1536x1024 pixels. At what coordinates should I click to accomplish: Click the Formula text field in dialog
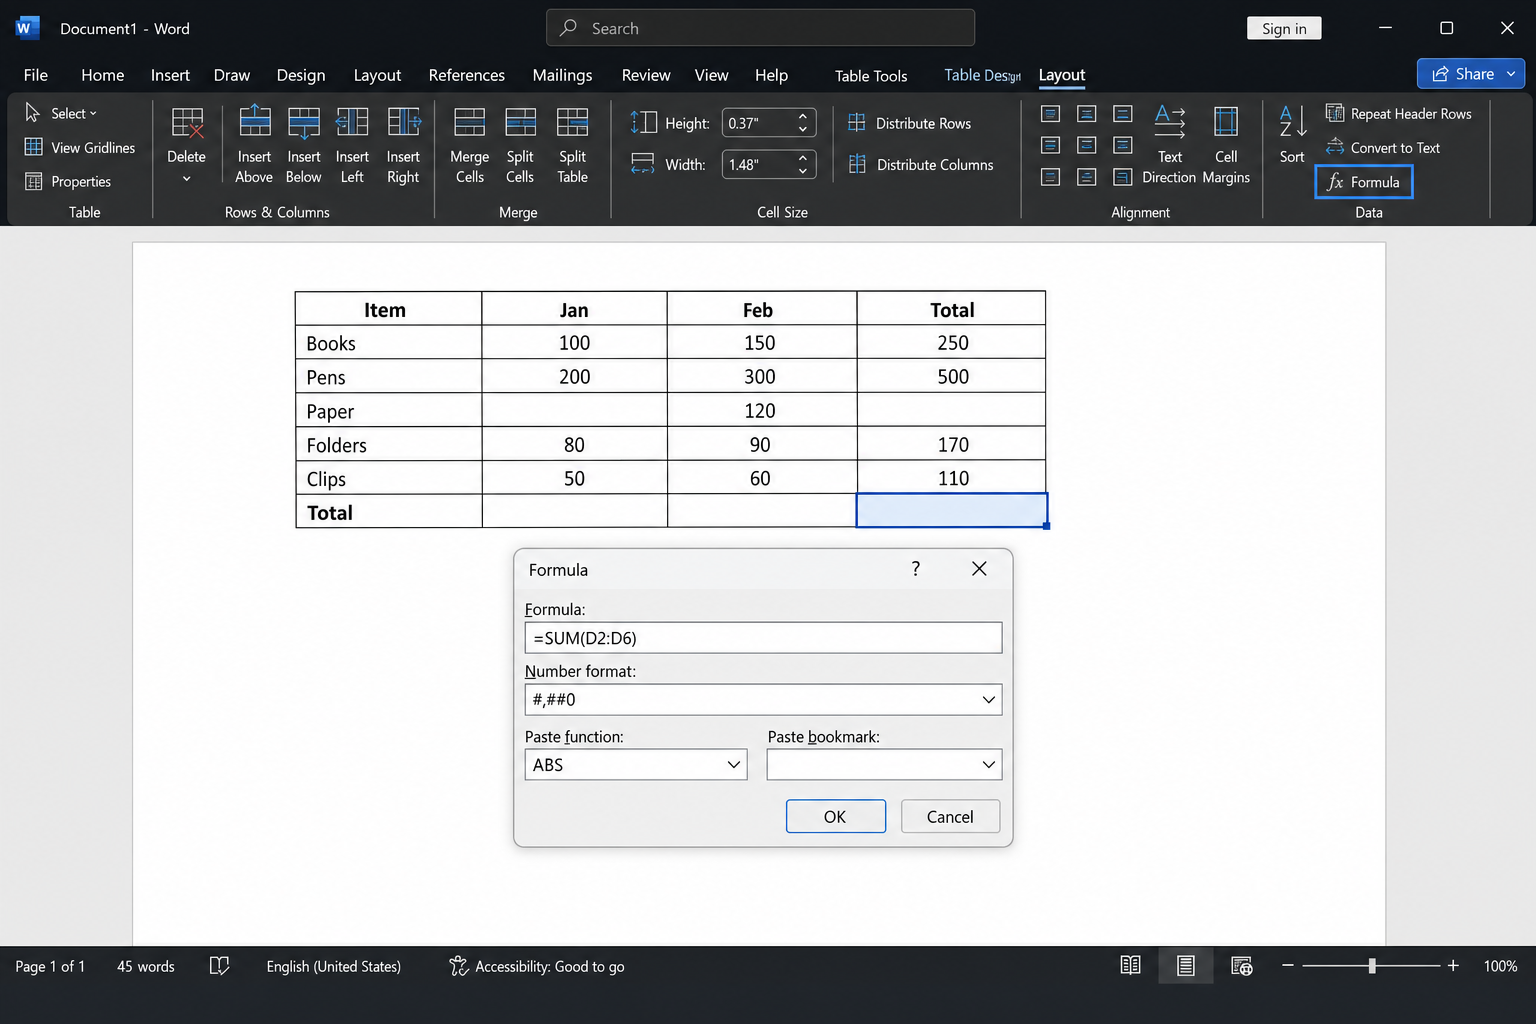[763, 638]
